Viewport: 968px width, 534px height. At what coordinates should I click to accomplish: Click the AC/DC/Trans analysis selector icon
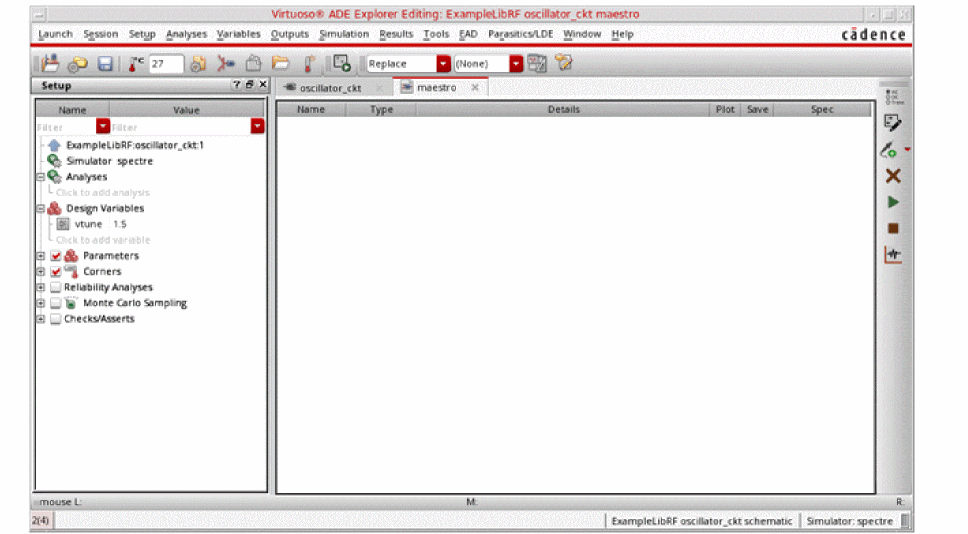(892, 96)
